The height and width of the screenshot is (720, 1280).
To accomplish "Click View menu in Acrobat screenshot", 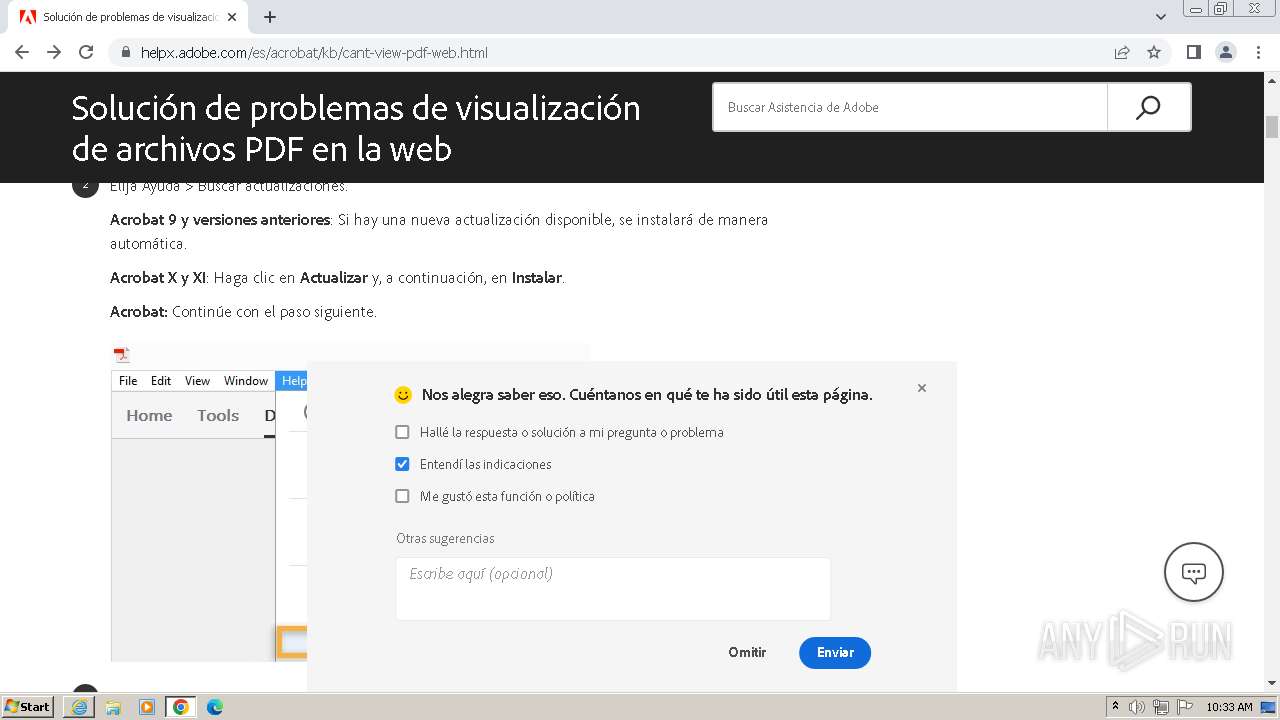I will [197, 381].
